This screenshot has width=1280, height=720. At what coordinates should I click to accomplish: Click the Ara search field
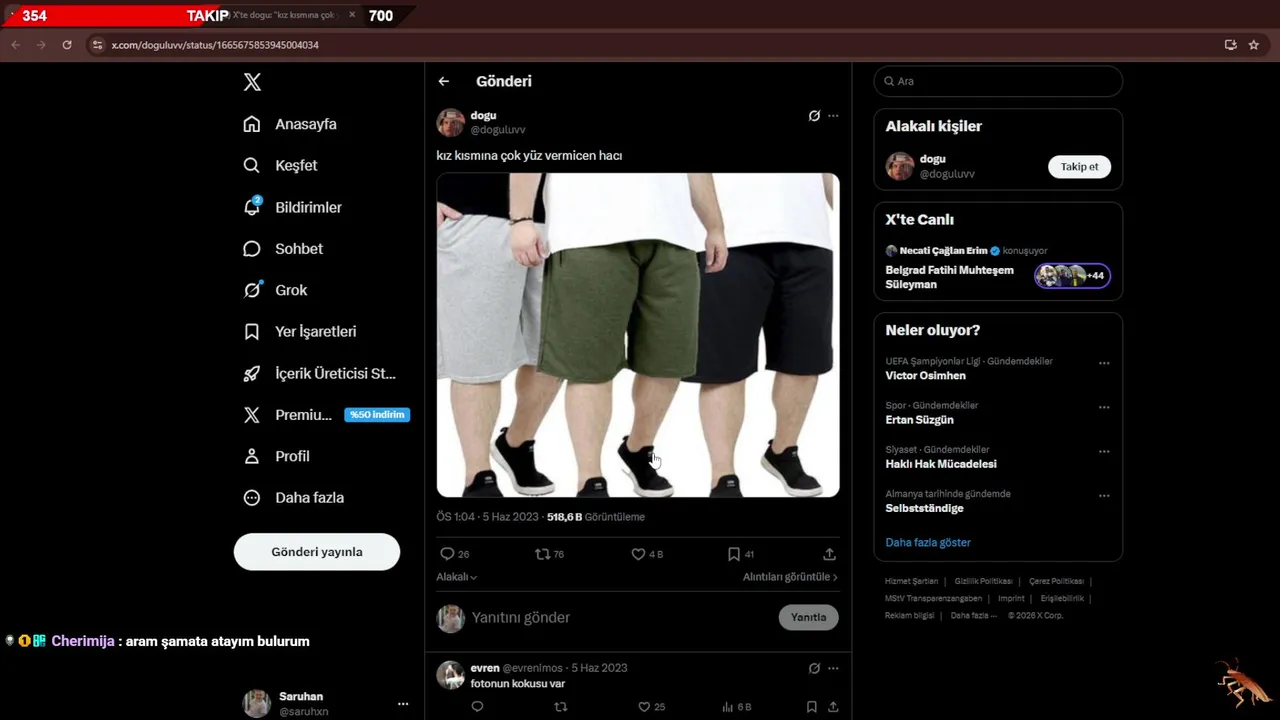coord(998,81)
